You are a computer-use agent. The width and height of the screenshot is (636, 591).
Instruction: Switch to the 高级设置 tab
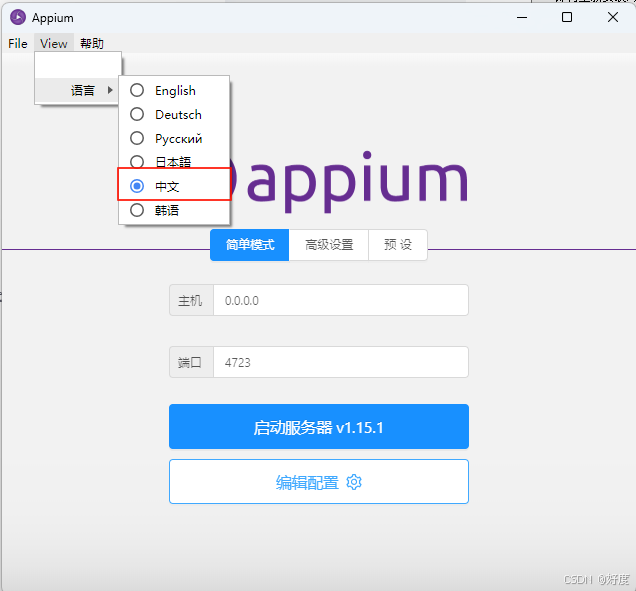click(329, 245)
